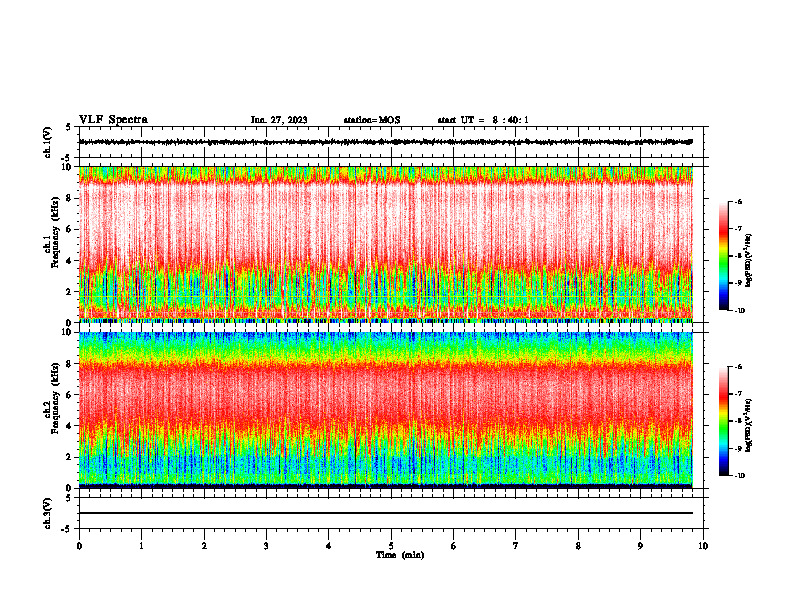This screenshot has height=612, width=792.
Task: Click the "VLF Spectra" plot title
Action: coord(113,120)
